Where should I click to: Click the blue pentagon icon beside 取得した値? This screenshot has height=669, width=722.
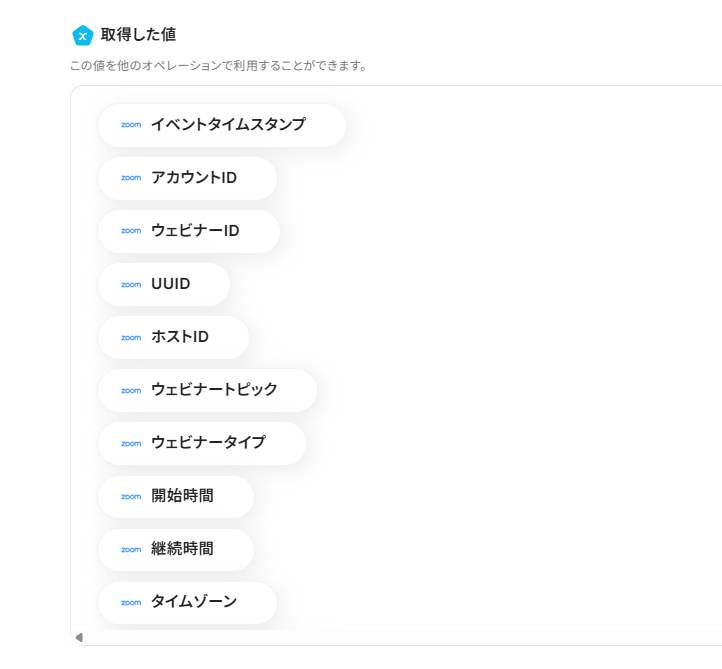coord(83,36)
